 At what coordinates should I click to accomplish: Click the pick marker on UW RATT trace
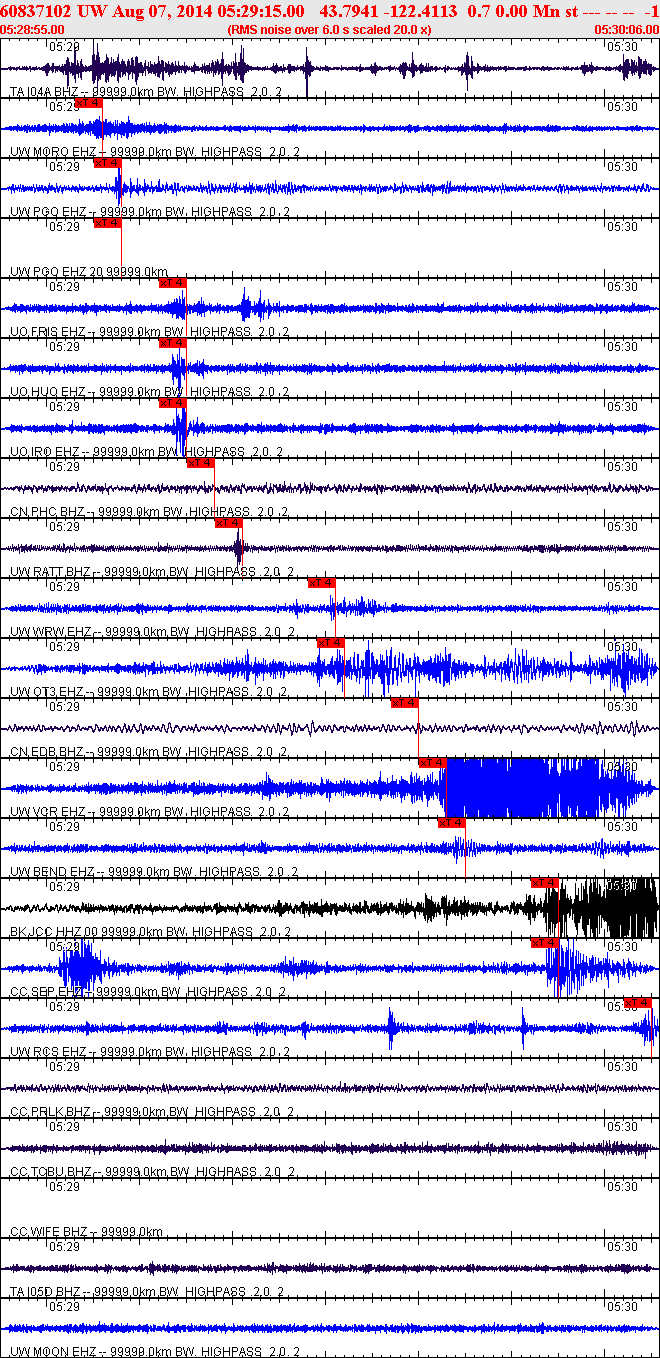click(x=229, y=522)
